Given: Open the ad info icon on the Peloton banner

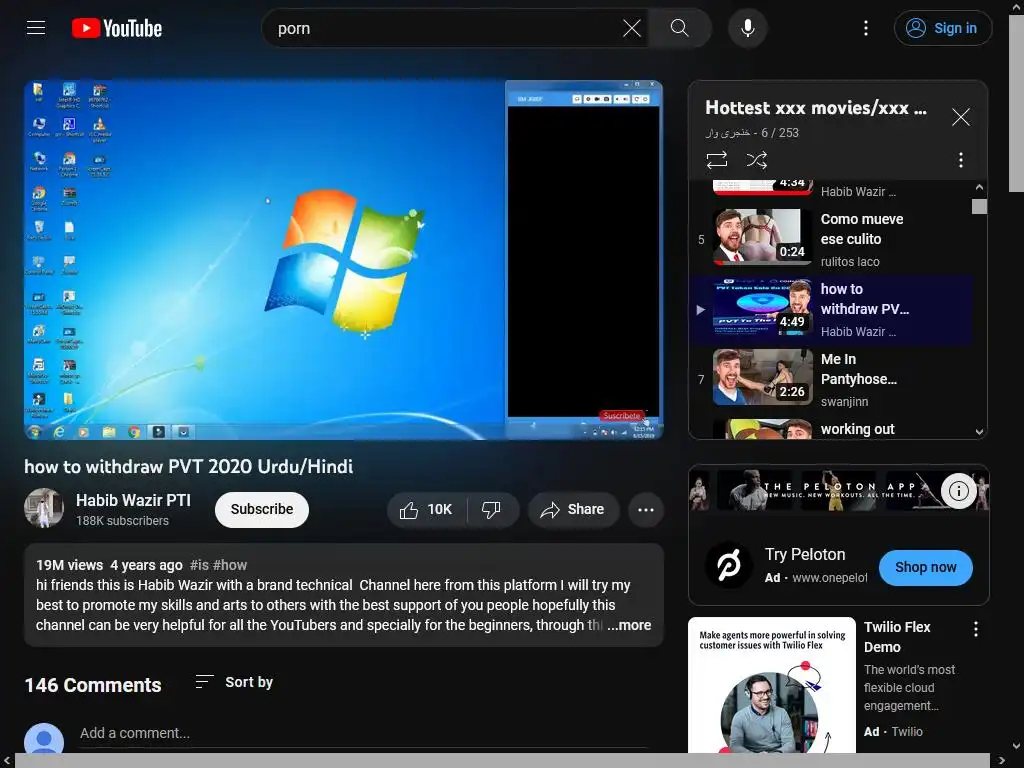Looking at the screenshot, I should click(x=958, y=490).
